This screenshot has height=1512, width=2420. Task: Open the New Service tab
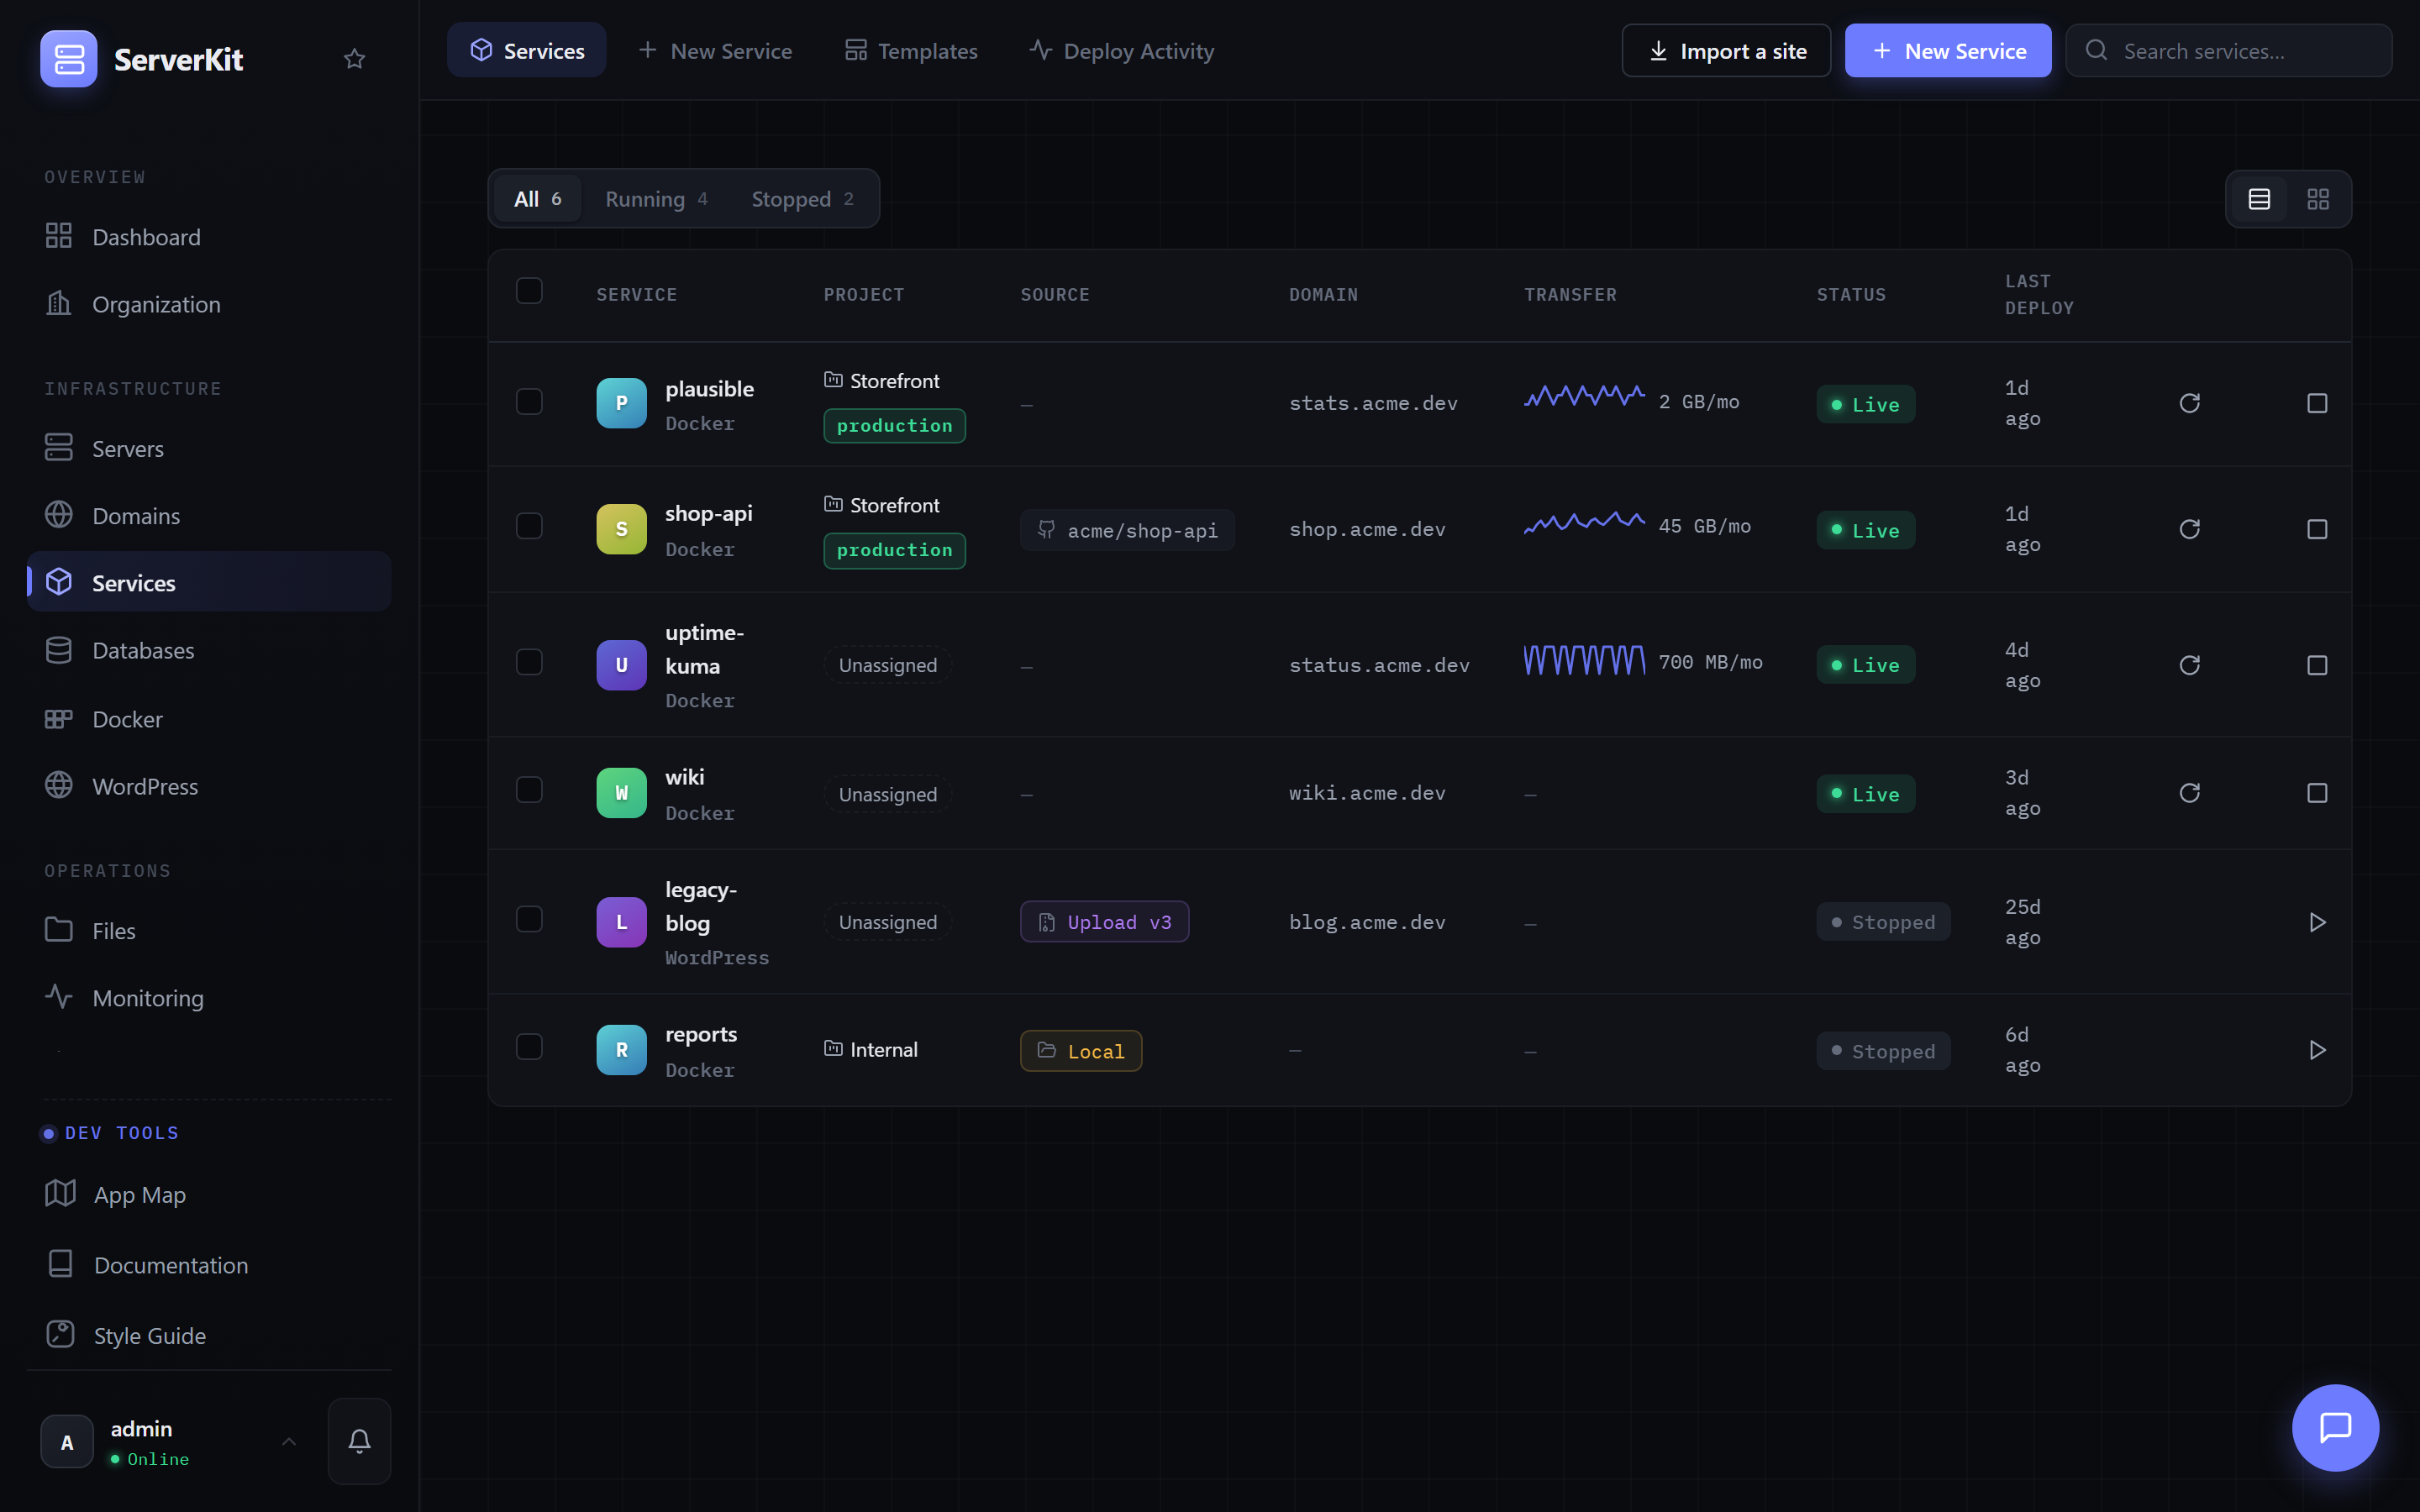(715, 50)
